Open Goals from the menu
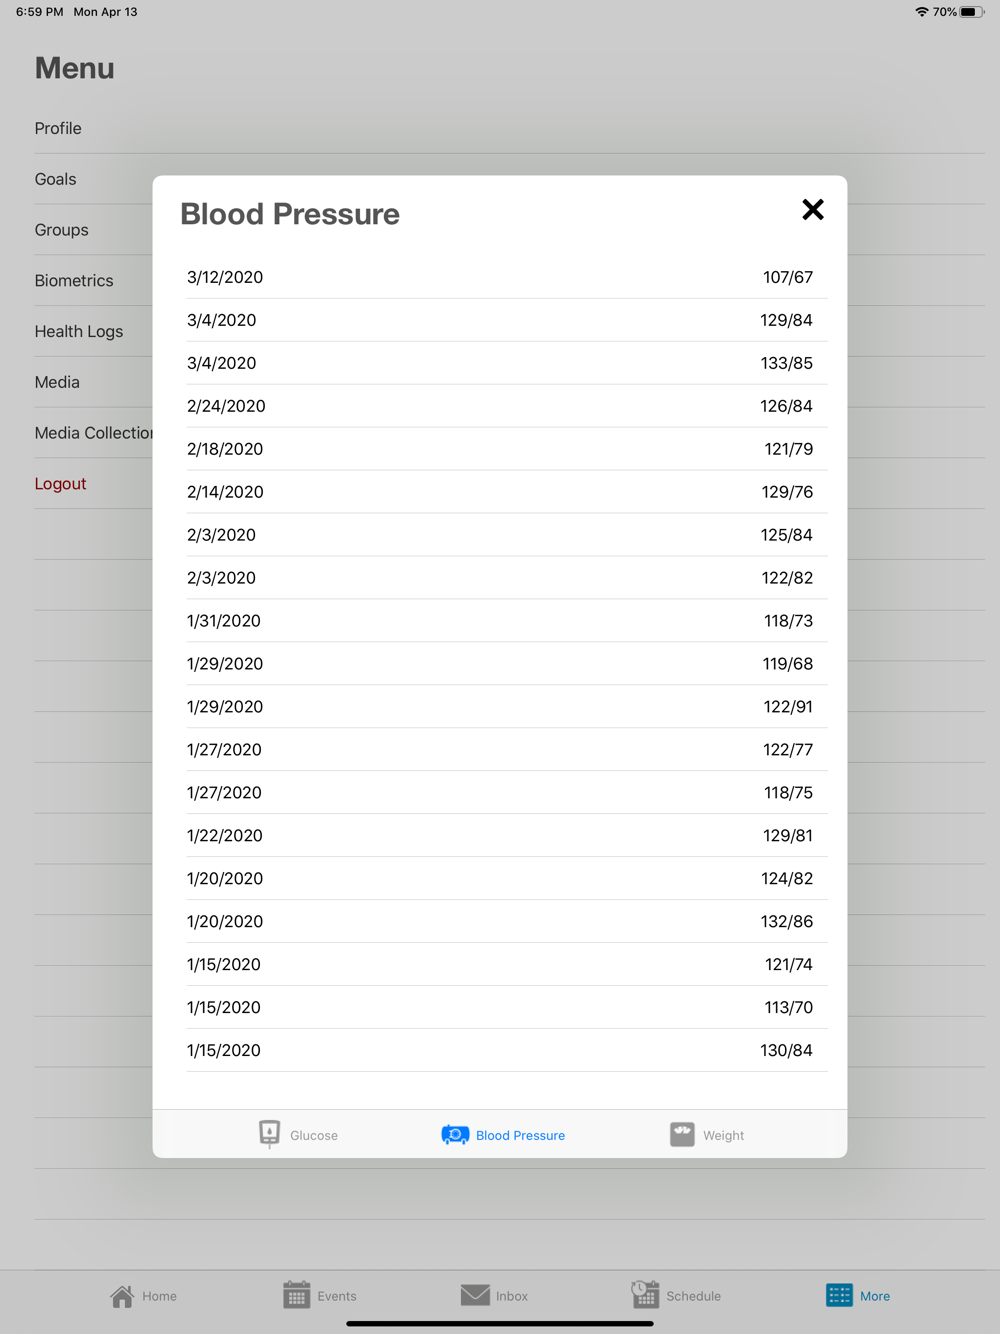Image resolution: width=1000 pixels, height=1334 pixels. pyautogui.click(x=56, y=180)
